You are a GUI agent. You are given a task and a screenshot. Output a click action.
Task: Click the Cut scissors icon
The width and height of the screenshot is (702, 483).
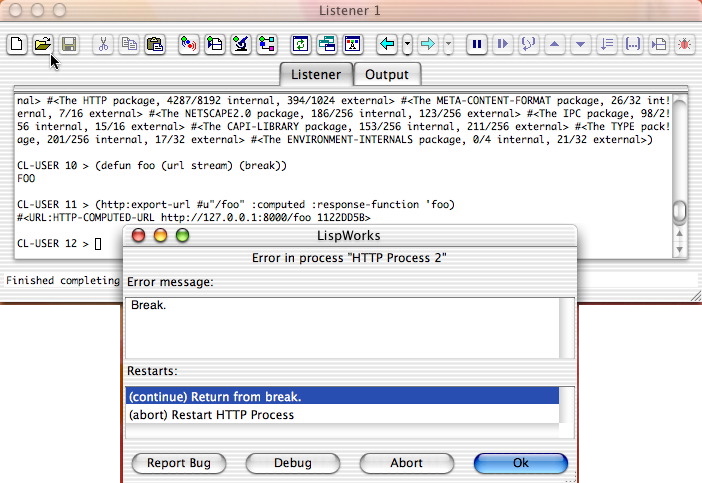pyautogui.click(x=103, y=44)
